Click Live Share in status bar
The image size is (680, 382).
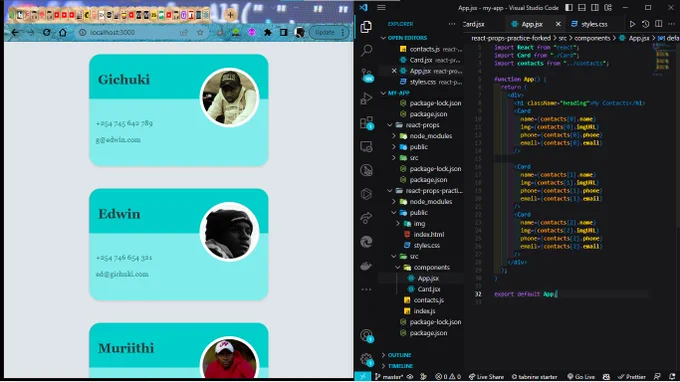(x=486, y=376)
